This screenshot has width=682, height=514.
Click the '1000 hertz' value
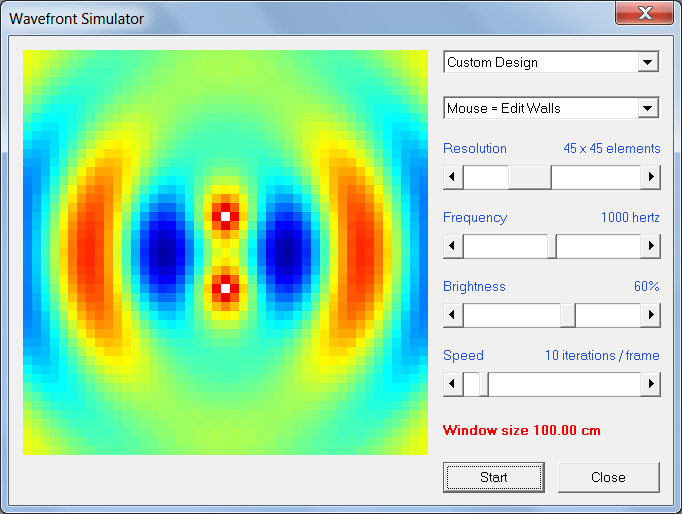tap(630, 217)
